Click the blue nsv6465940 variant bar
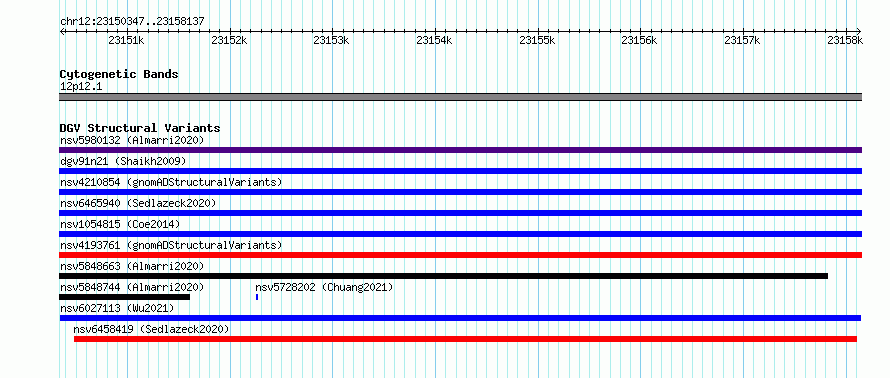The image size is (890, 378). coord(460,213)
